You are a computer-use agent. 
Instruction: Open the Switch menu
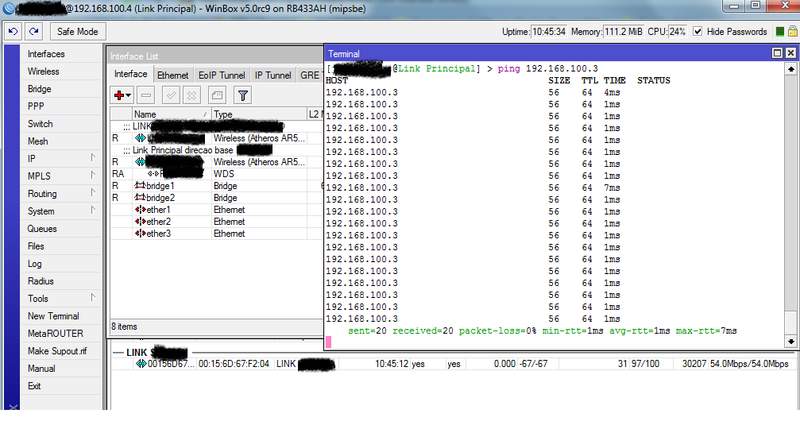tap(40, 123)
